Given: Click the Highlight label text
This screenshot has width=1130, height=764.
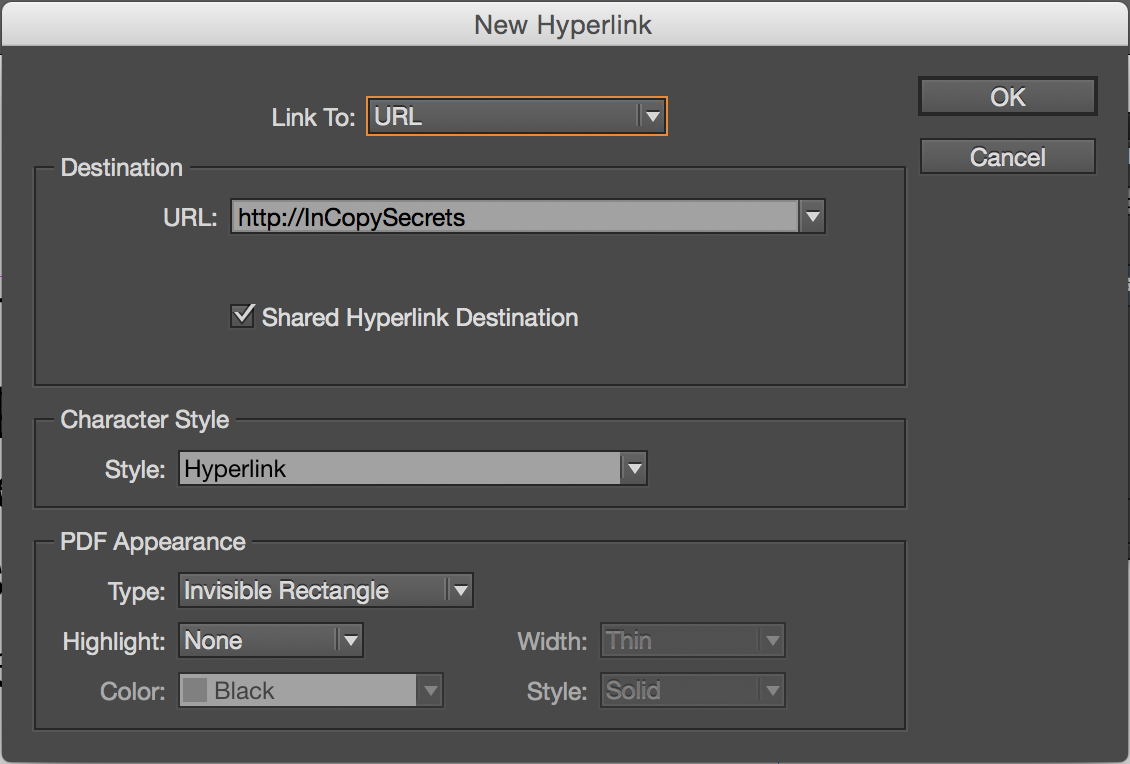Looking at the screenshot, I should (114, 642).
